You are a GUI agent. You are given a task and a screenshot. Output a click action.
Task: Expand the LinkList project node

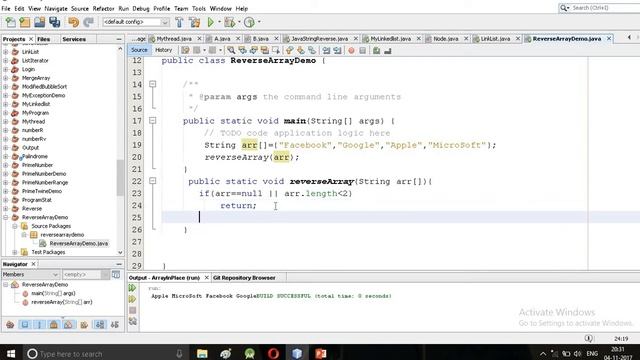coord(6,52)
